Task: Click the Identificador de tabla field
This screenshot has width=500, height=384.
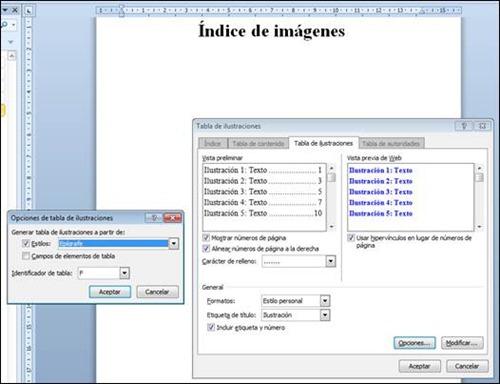Action: point(99,273)
